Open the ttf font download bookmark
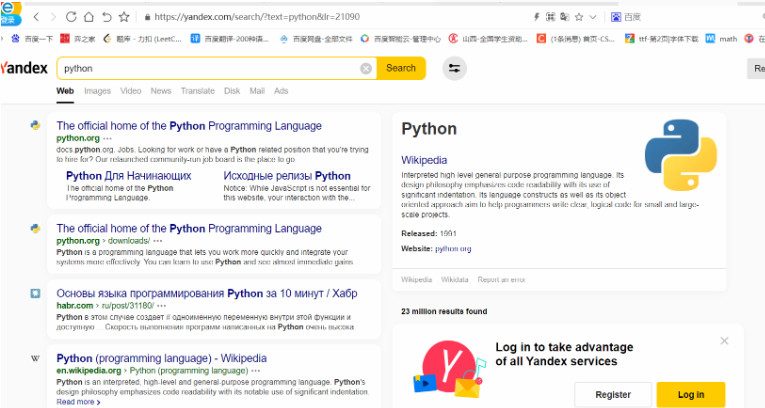The height and width of the screenshot is (408, 765). pos(662,39)
